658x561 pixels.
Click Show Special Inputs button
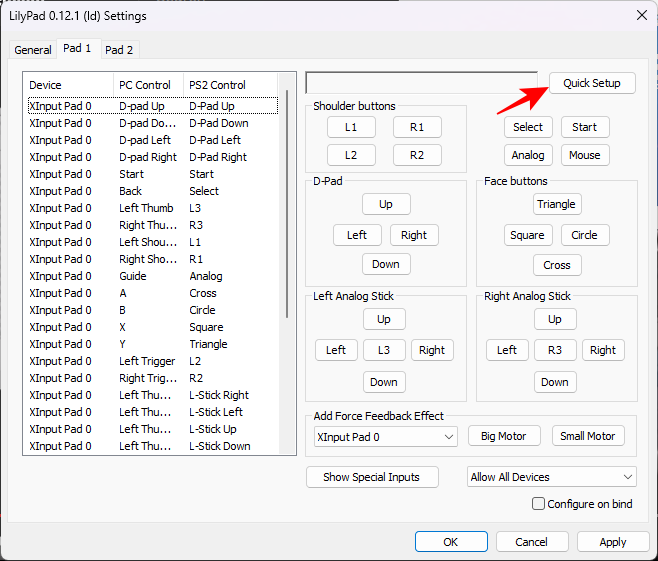372,477
